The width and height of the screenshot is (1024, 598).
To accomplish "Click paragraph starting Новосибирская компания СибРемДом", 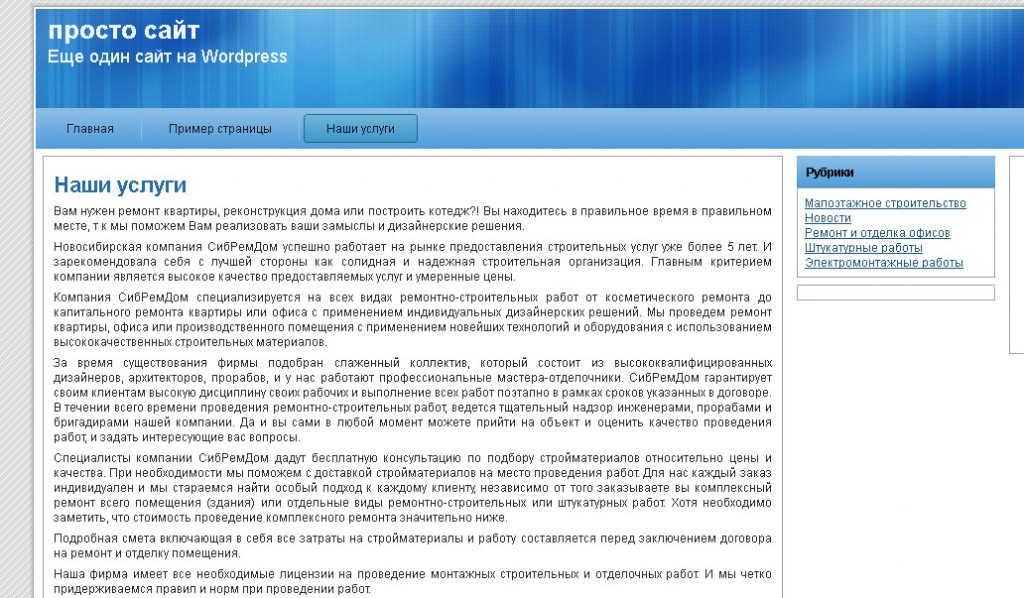I will 413,262.
